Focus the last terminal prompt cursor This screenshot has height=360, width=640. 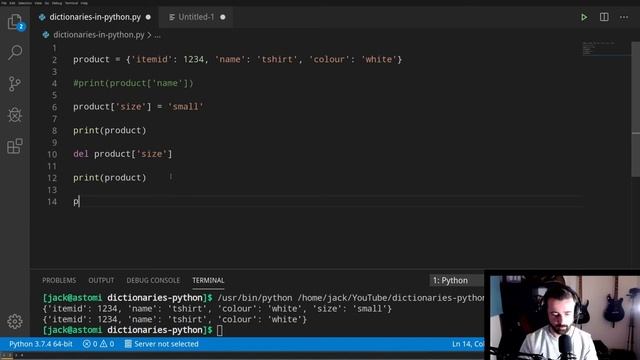(220, 330)
